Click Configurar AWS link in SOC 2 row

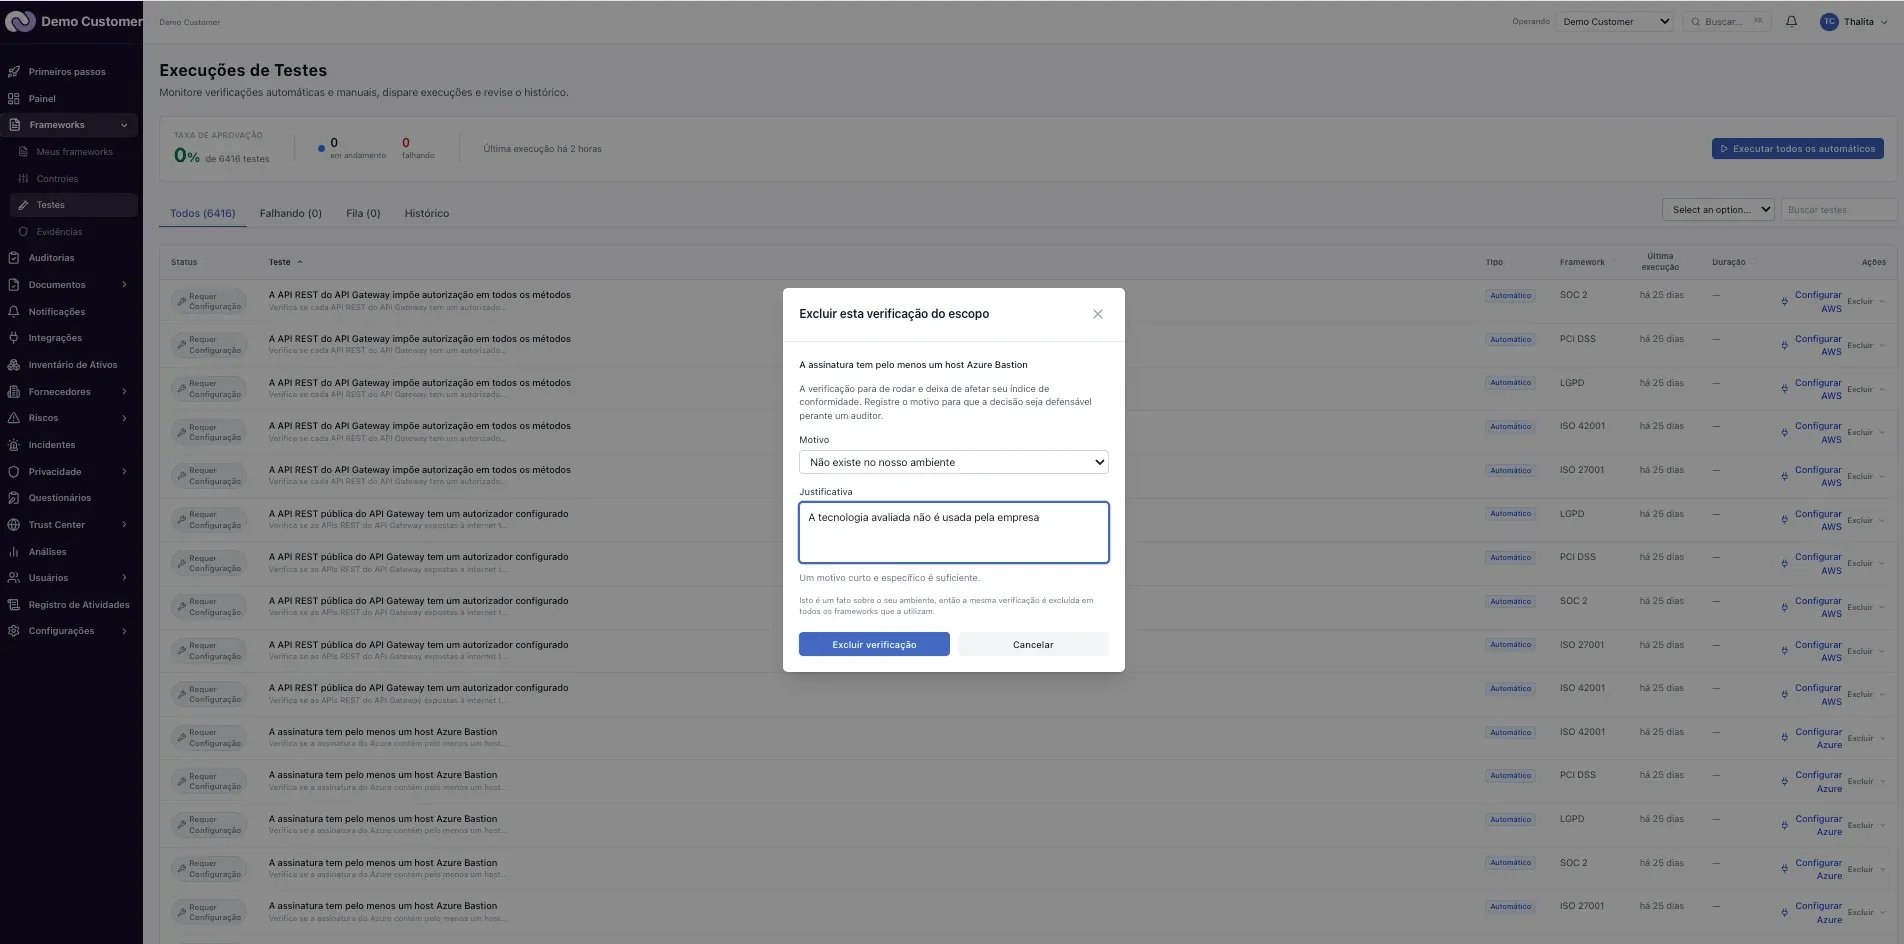coord(1817,301)
